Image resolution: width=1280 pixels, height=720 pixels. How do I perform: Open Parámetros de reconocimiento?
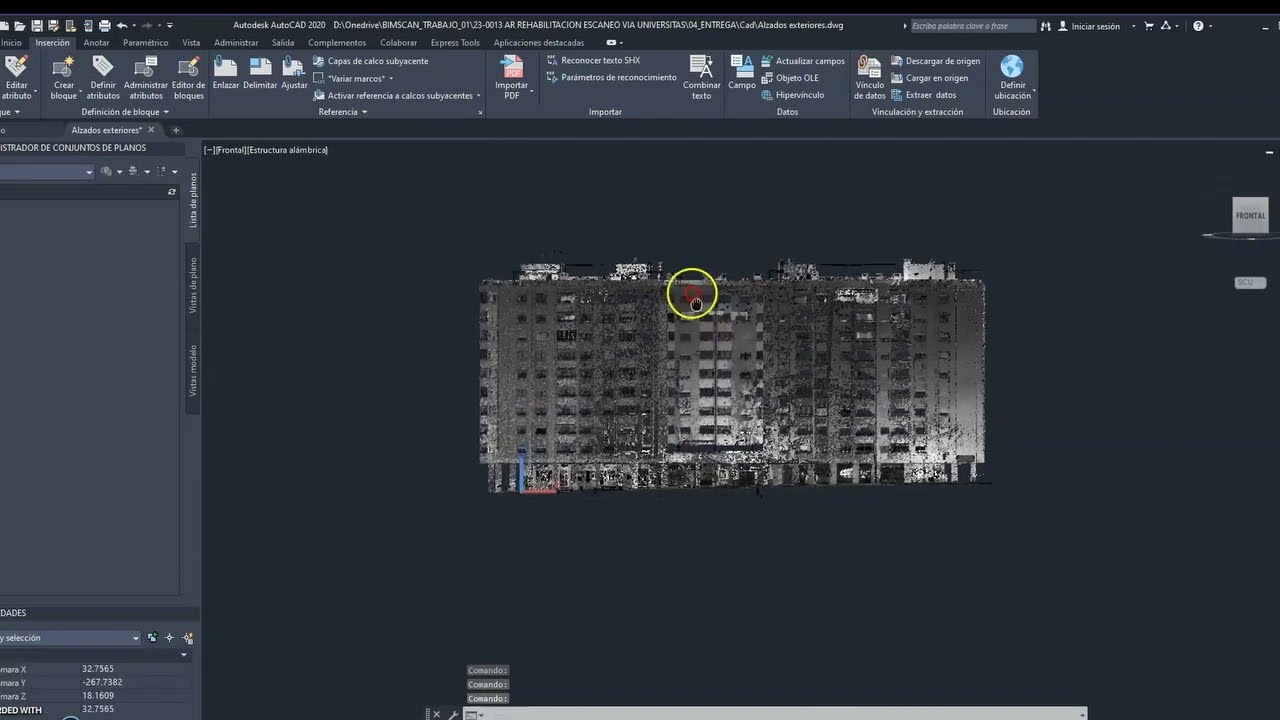(611, 77)
